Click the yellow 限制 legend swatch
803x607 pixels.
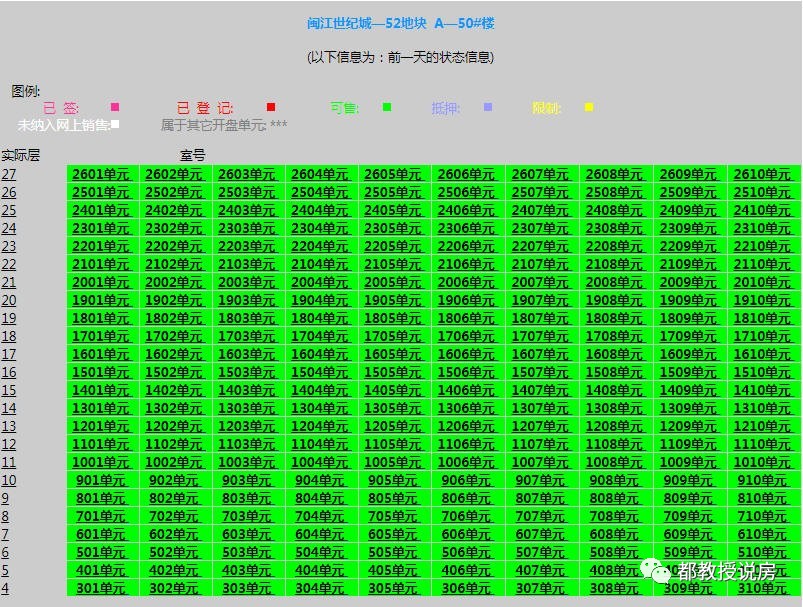coord(588,105)
